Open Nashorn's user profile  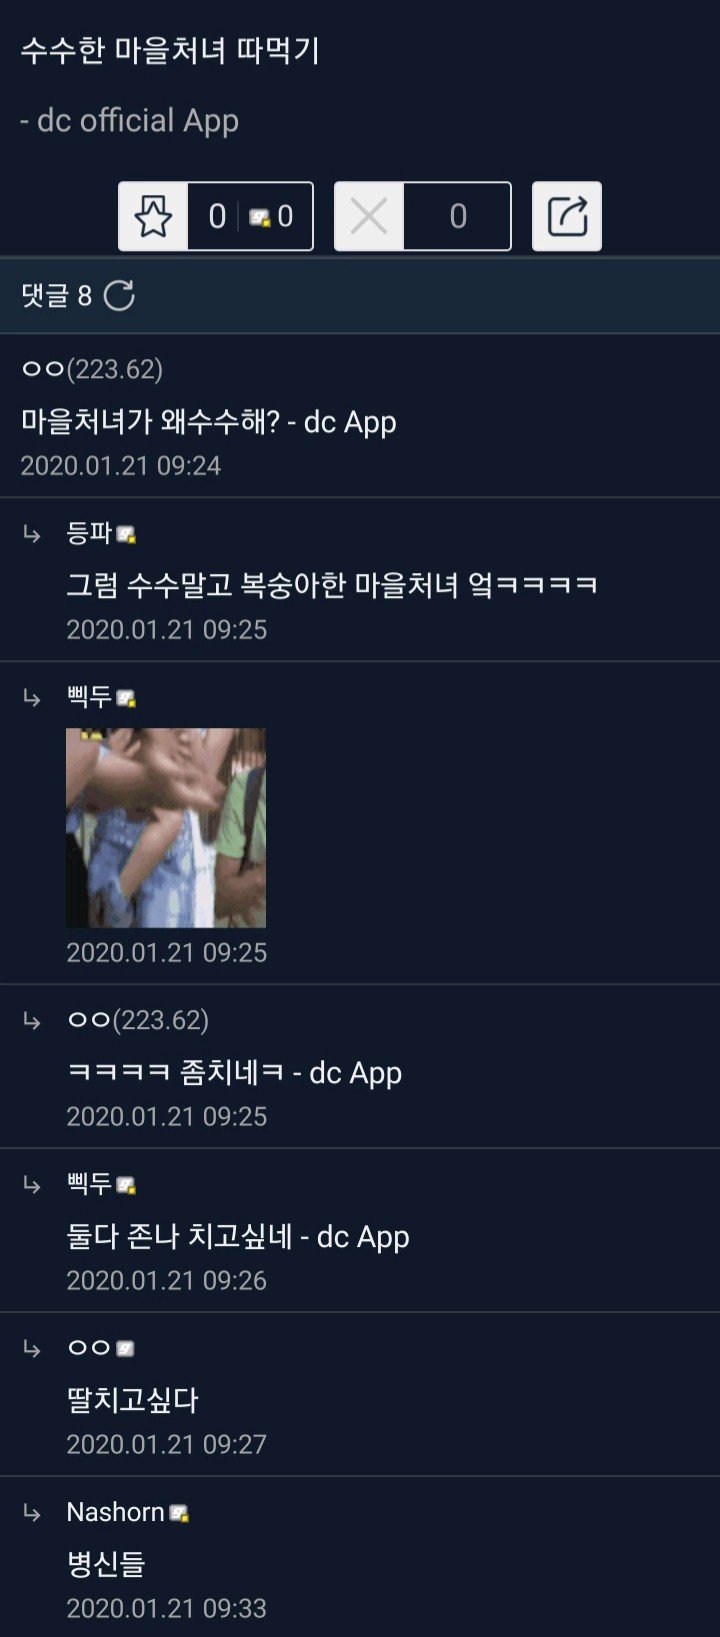point(115,1512)
